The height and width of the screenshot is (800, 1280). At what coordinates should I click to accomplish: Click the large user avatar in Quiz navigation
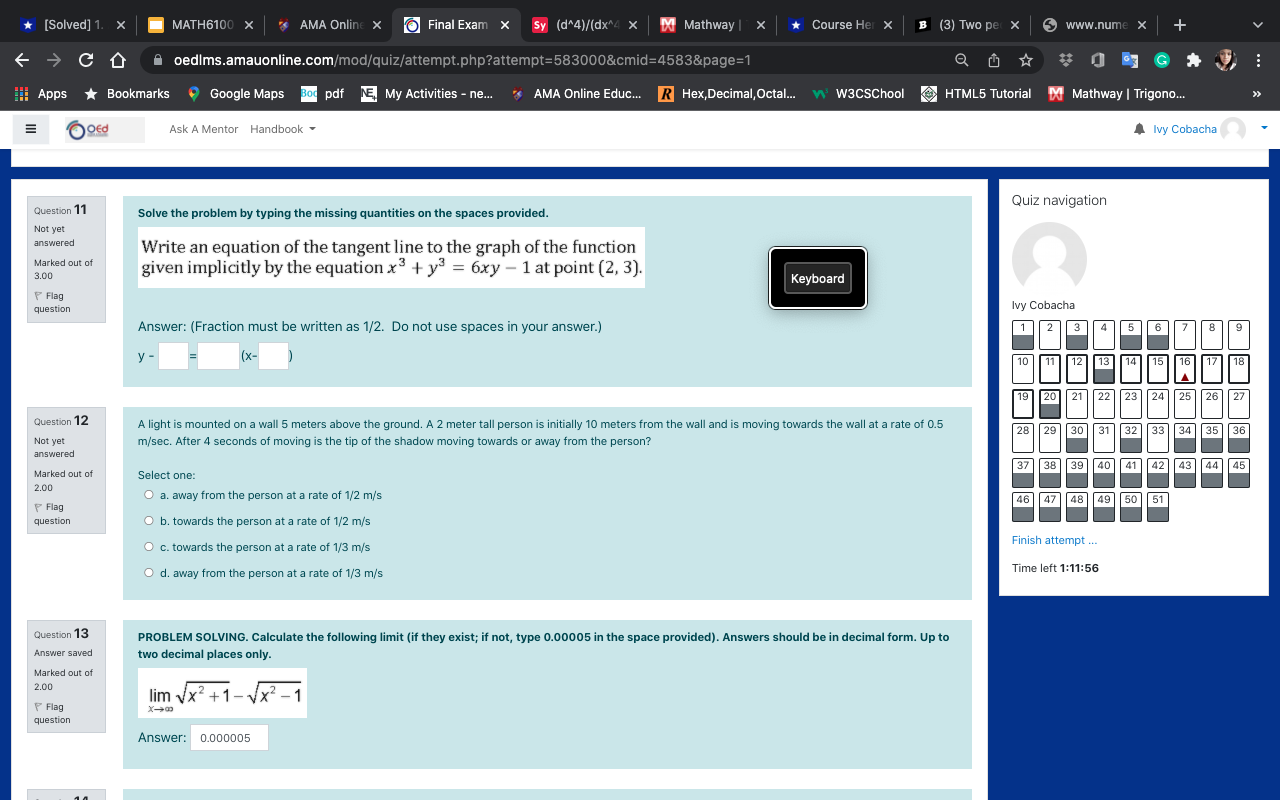[1049, 259]
